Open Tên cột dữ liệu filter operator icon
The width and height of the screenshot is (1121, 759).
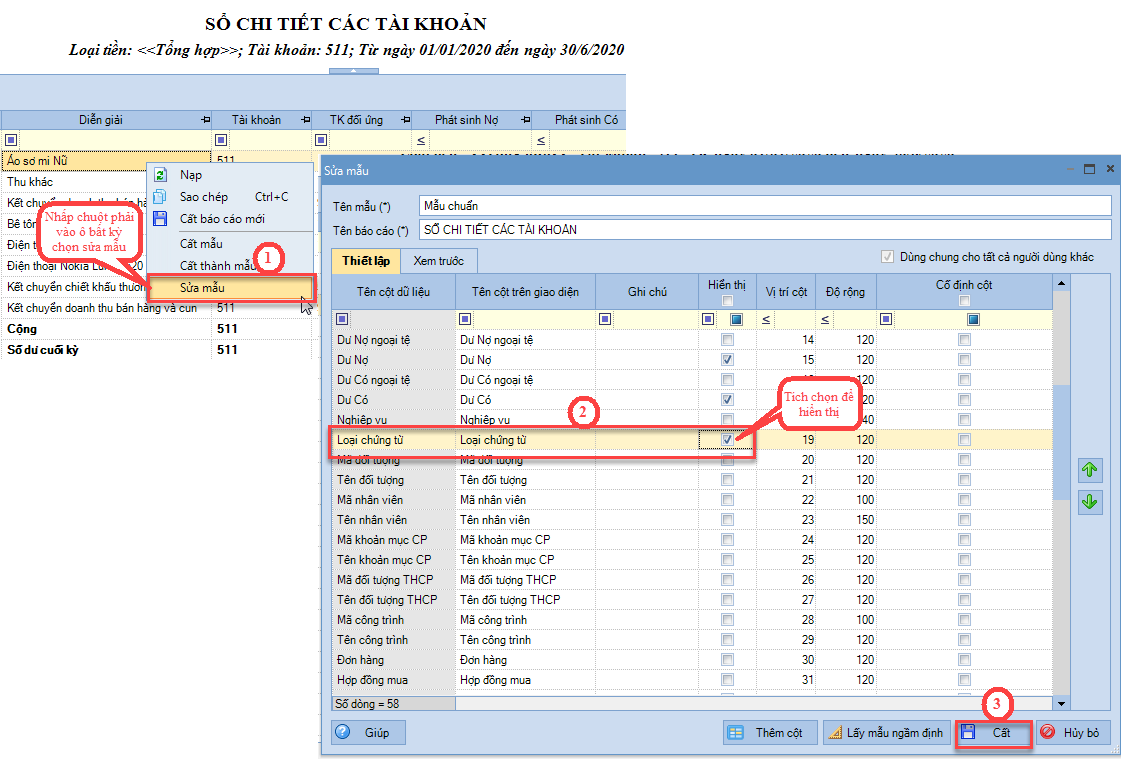point(342,319)
